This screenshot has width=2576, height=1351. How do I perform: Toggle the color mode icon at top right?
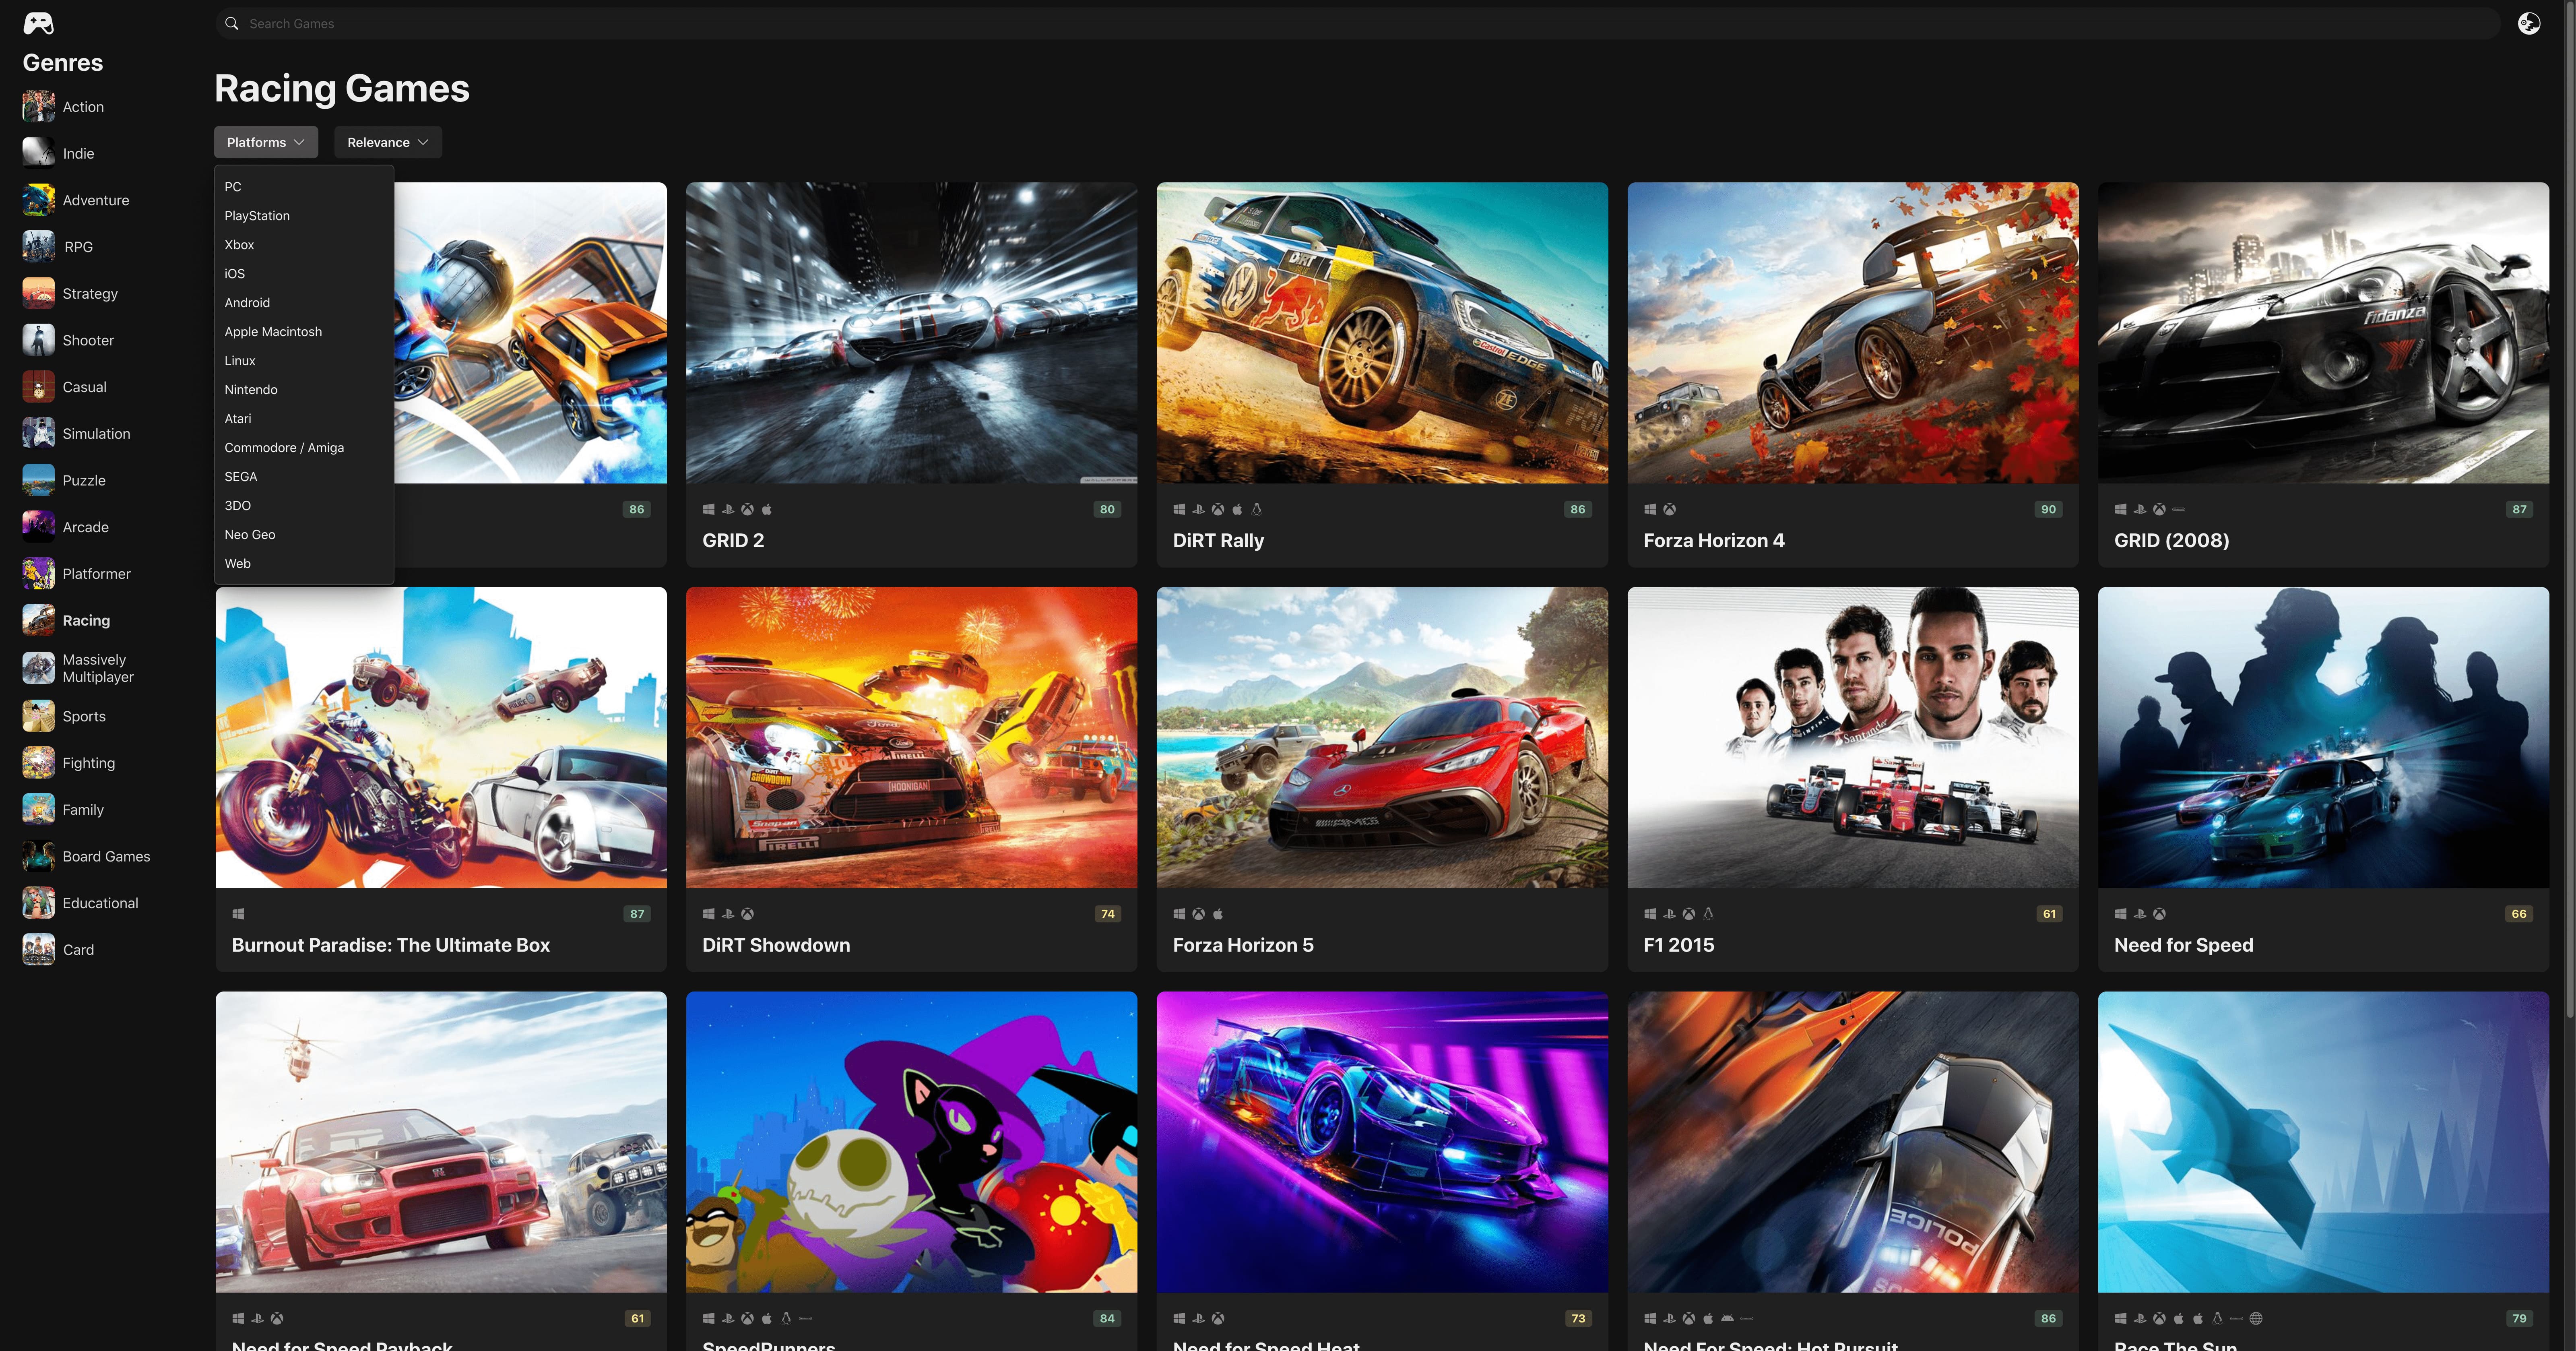click(x=2528, y=23)
